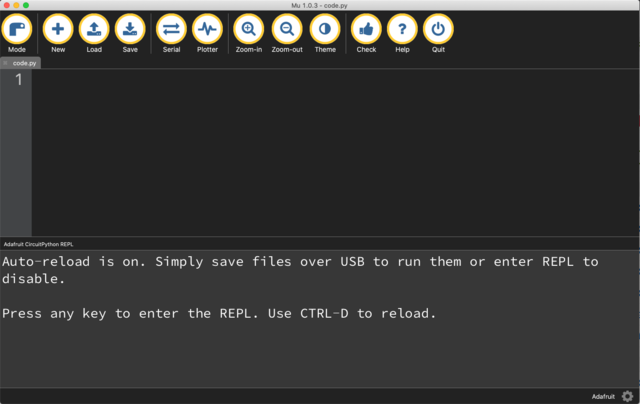Screen dimensions: 640x404
Task: Click the 'Adafruit CircuitPython REPL' panel title
Action: [x=38, y=244]
